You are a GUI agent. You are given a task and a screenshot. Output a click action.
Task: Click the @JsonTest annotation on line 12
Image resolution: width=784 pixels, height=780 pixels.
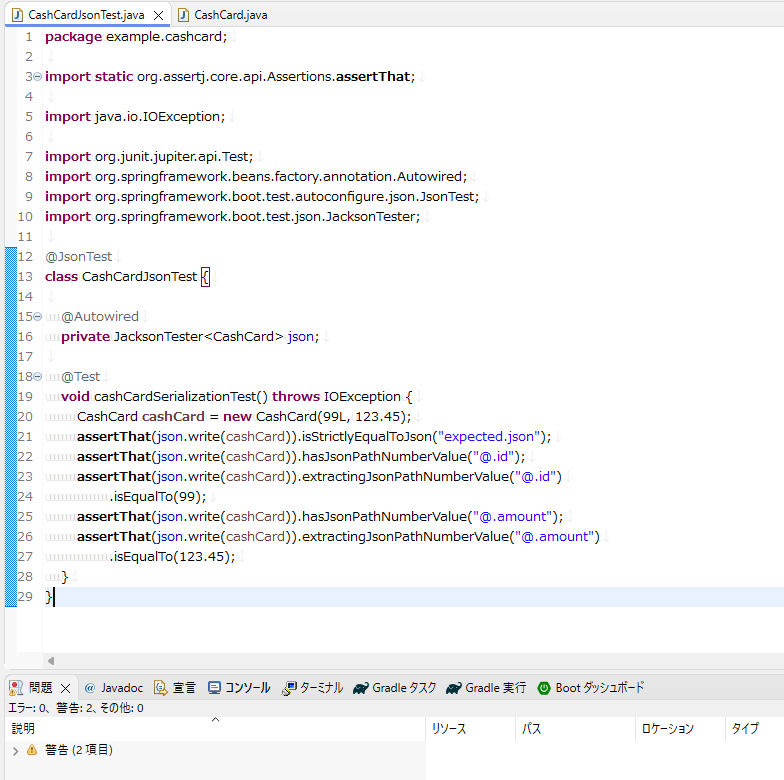click(x=78, y=257)
